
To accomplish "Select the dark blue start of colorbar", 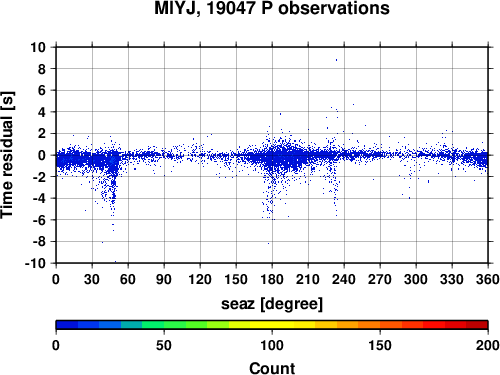I will tap(67, 325).
